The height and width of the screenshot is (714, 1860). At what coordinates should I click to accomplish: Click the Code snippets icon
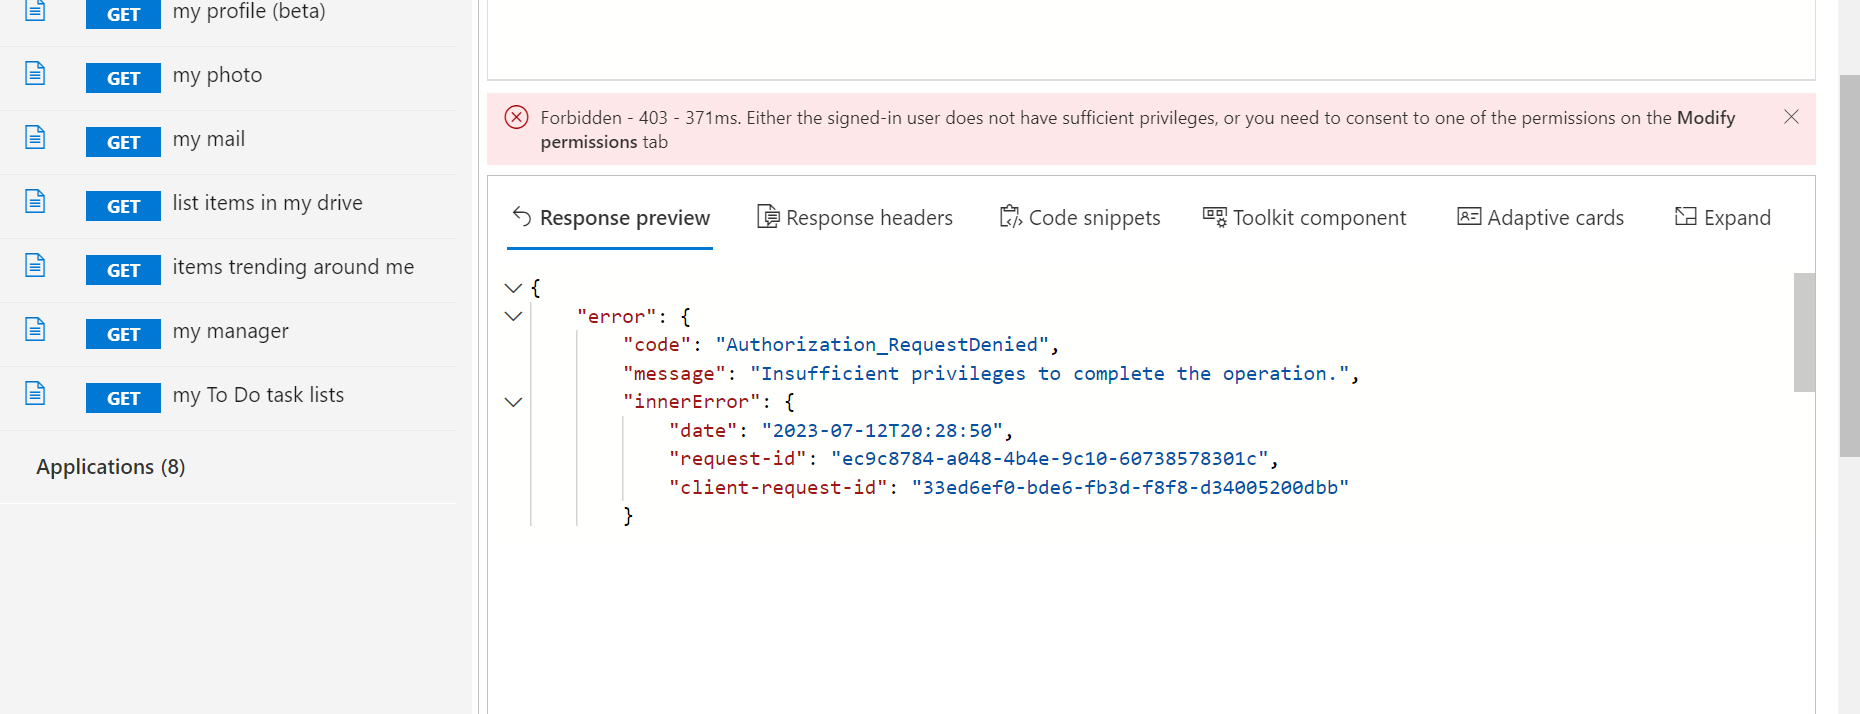pyautogui.click(x=1010, y=217)
